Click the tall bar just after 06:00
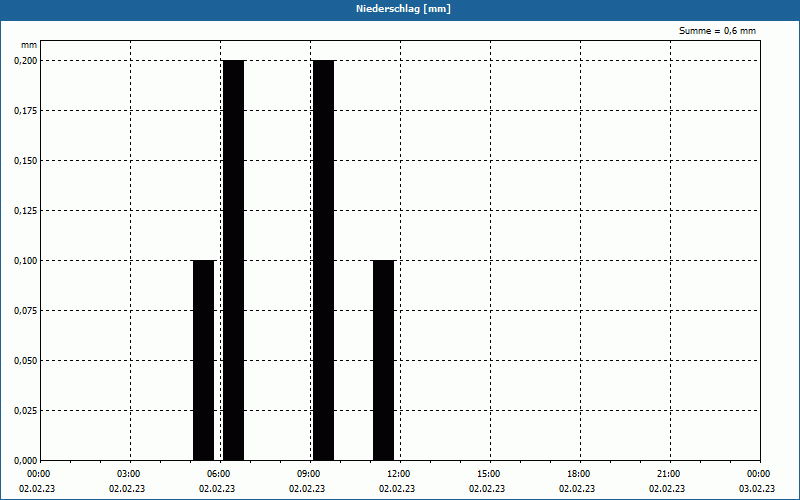 tap(234, 260)
